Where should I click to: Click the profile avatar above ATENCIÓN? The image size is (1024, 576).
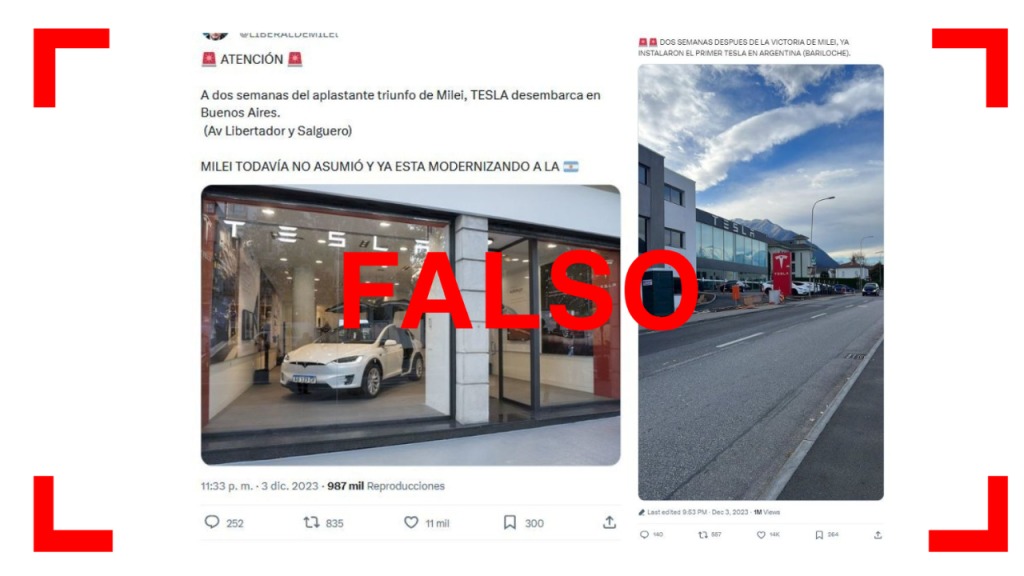[216, 35]
